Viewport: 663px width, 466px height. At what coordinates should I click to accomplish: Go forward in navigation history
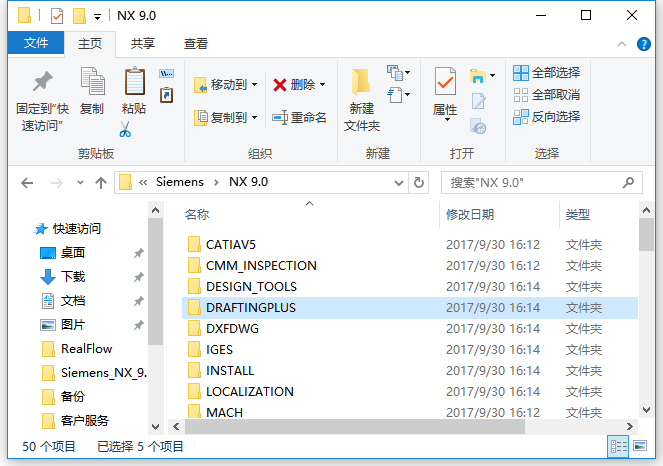56,183
